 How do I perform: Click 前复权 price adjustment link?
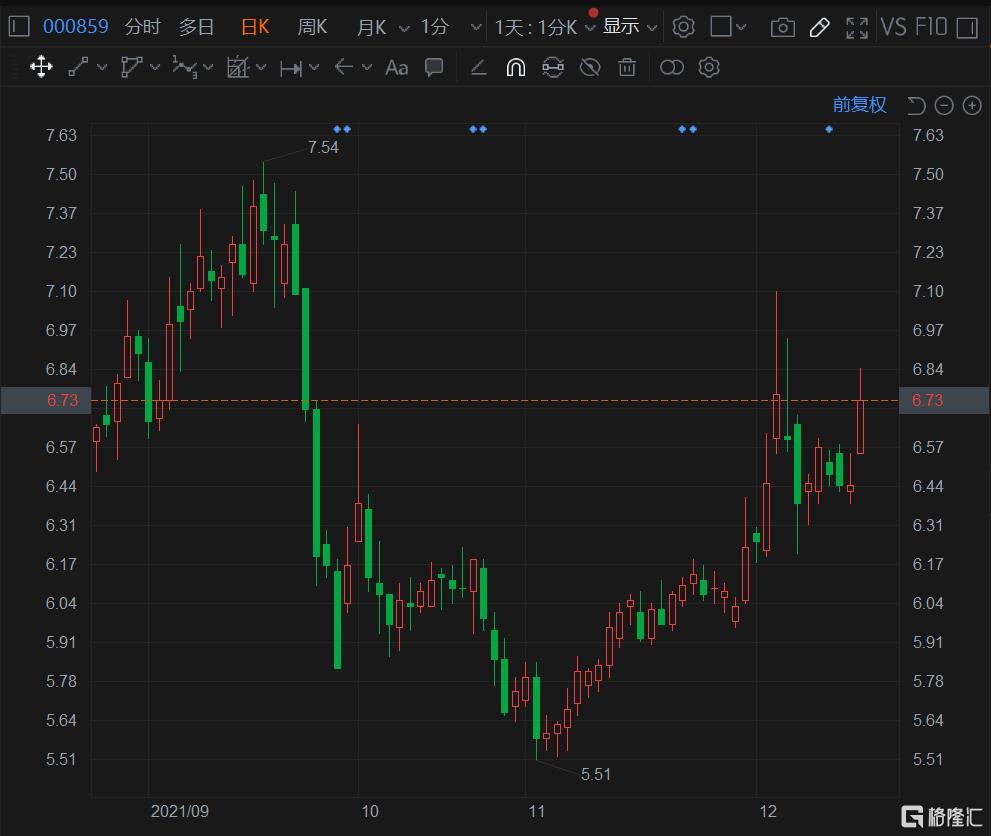pyautogui.click(x=860, y=105)
